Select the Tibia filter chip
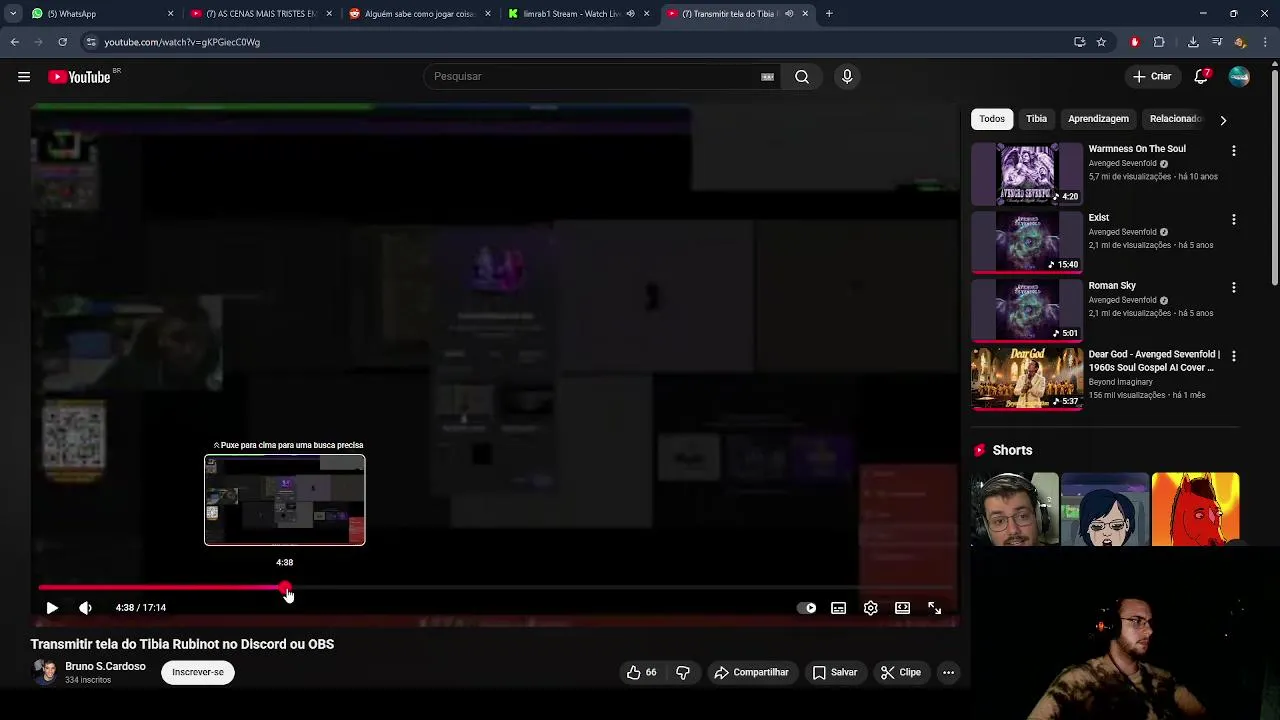The image size is (1280, 720). (1036, 119)
